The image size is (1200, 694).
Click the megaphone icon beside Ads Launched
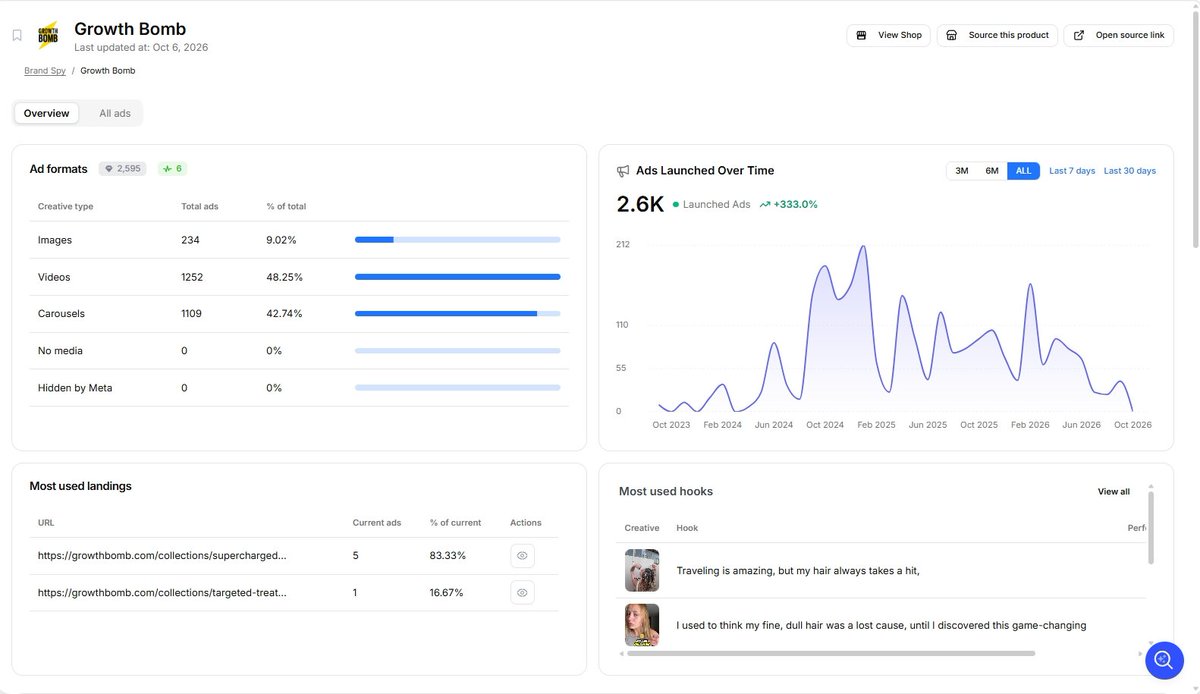click(x=623, y=171)
